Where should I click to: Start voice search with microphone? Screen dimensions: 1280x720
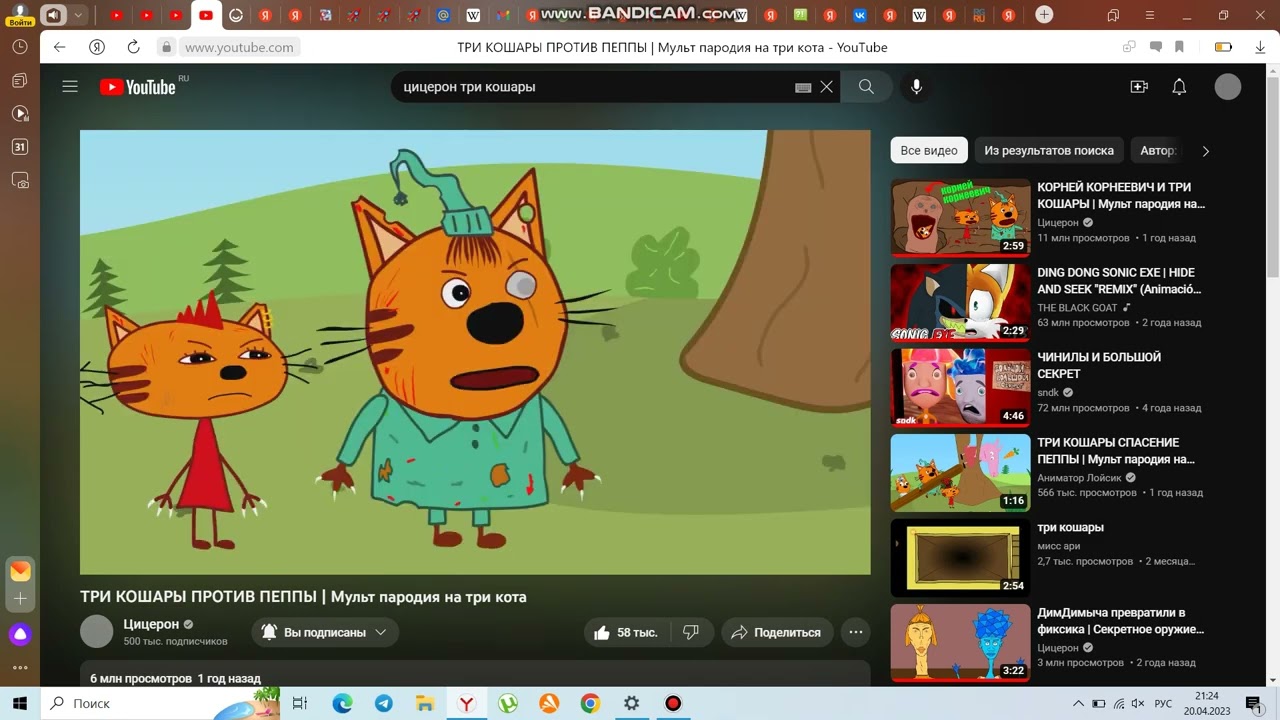(x=916, y=87)
